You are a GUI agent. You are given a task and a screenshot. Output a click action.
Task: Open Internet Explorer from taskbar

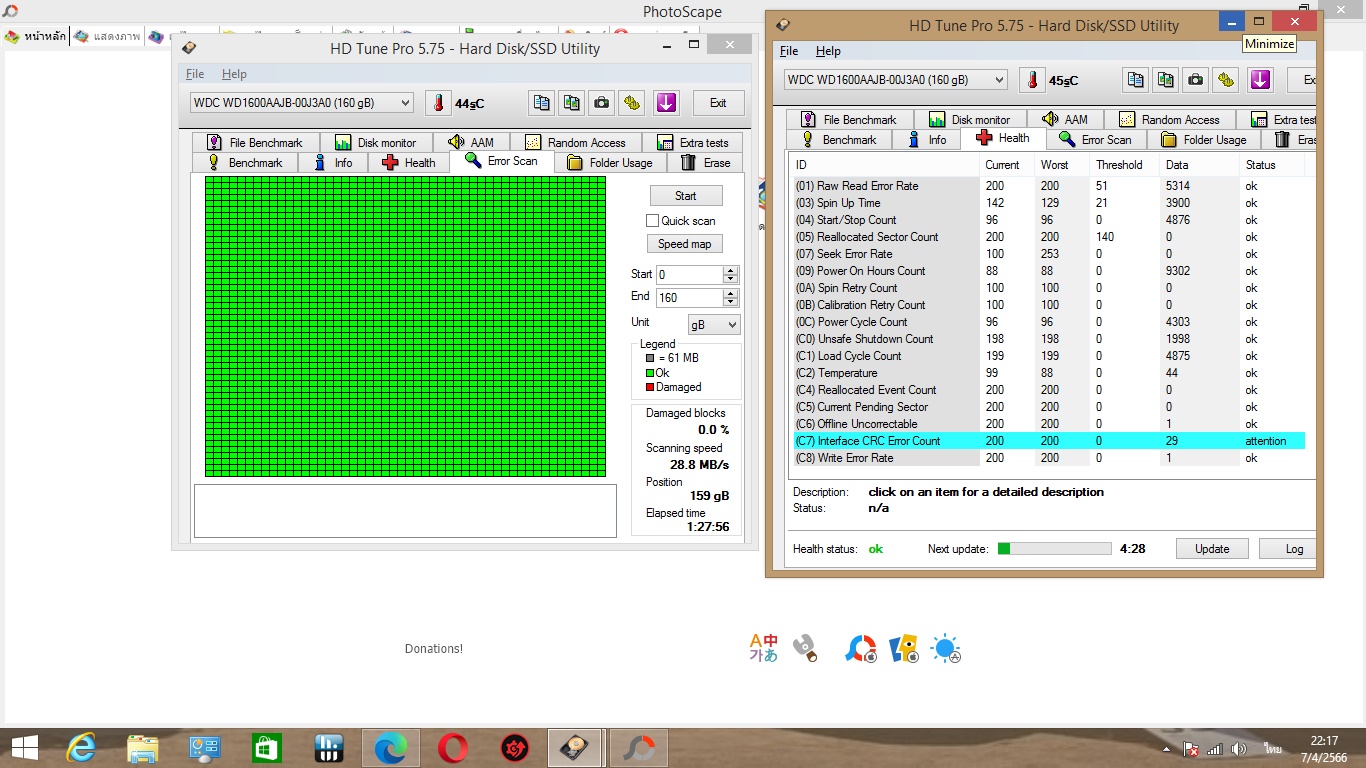click(81, 747)
